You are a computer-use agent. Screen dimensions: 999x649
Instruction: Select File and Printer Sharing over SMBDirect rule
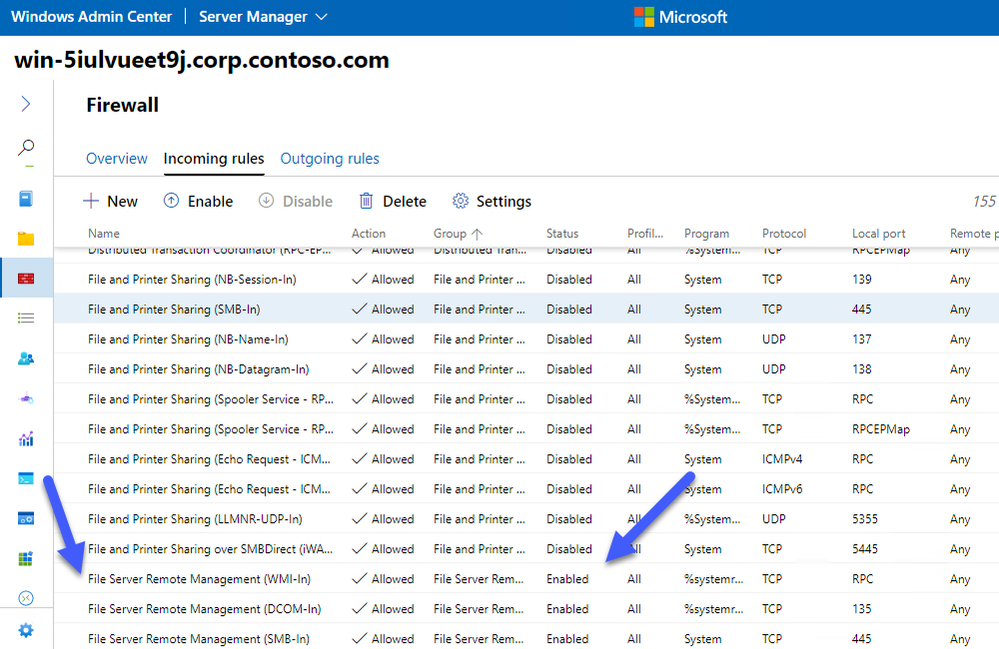click(x=526, y=549)
